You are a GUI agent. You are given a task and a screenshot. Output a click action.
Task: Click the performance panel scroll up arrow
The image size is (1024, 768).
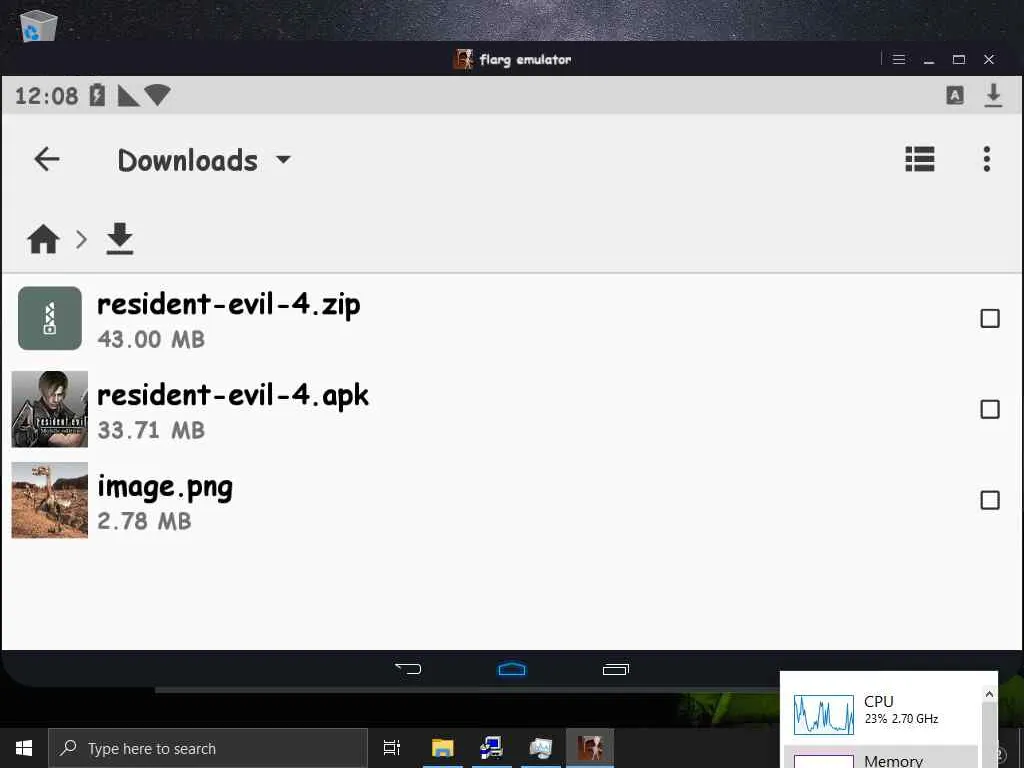click(989, 694)
